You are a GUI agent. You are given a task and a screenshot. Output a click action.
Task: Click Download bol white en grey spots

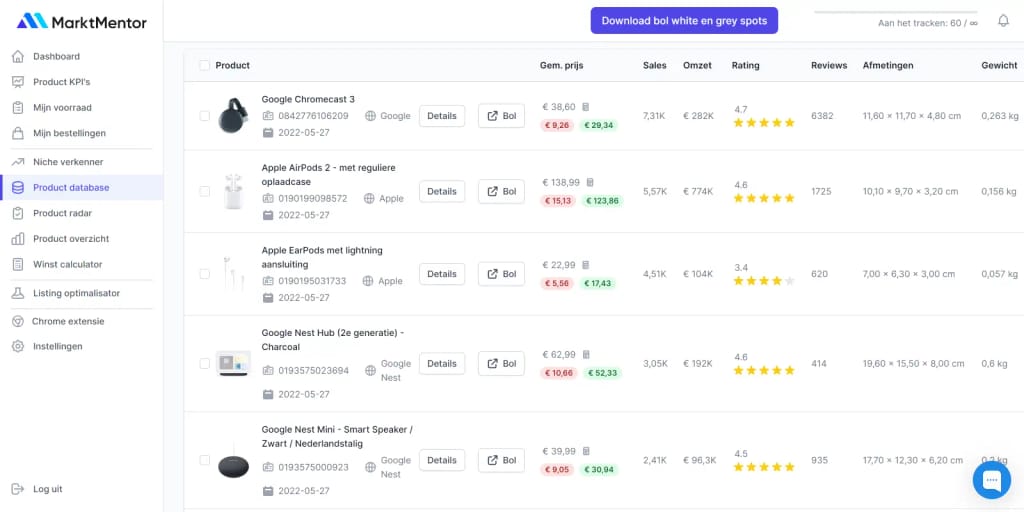click(x=684, y=20)
